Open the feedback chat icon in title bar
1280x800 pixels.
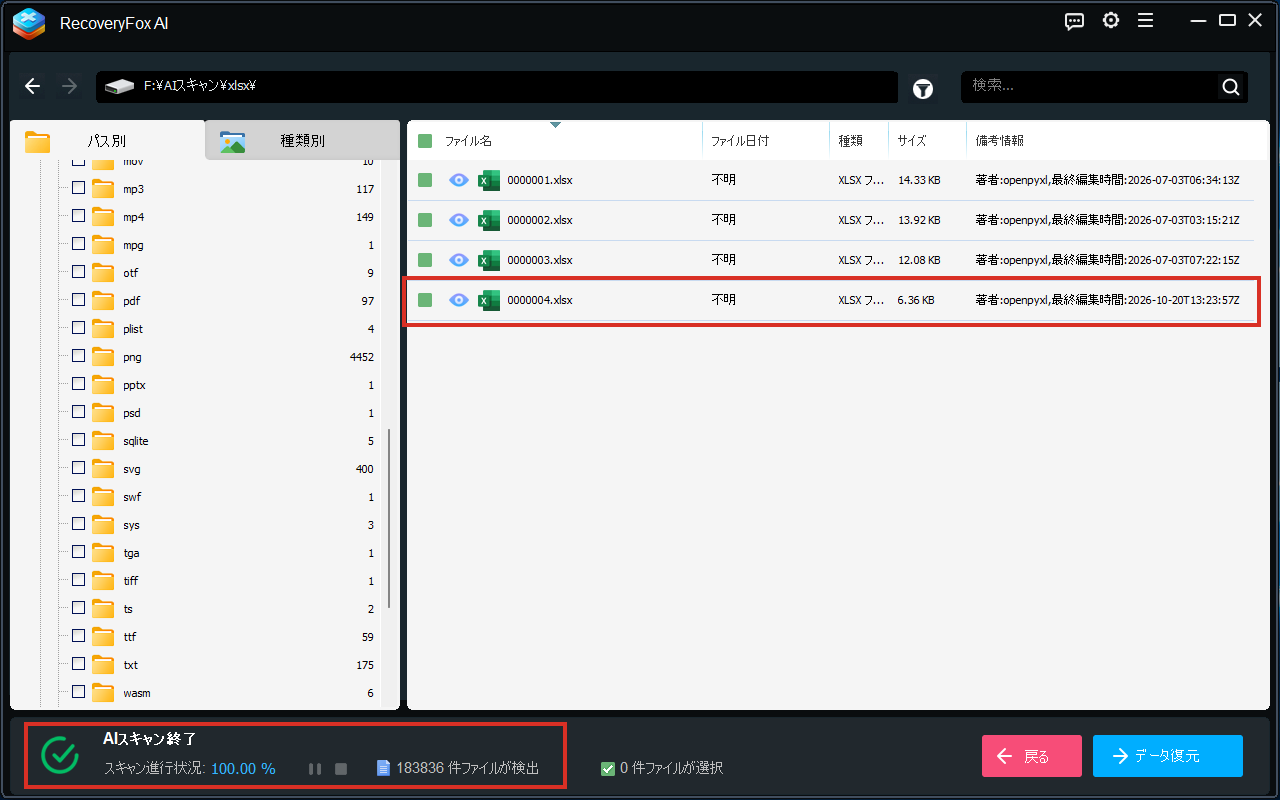1075,21
